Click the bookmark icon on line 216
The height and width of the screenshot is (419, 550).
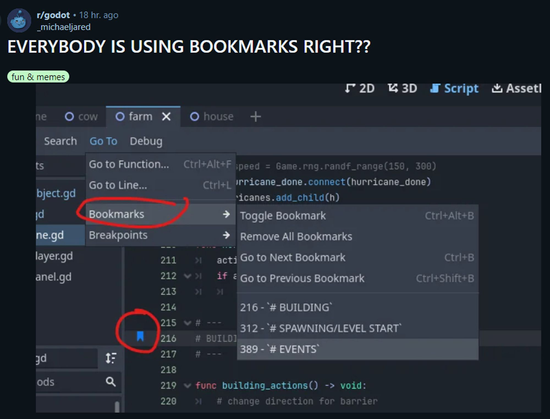point(140,336)
